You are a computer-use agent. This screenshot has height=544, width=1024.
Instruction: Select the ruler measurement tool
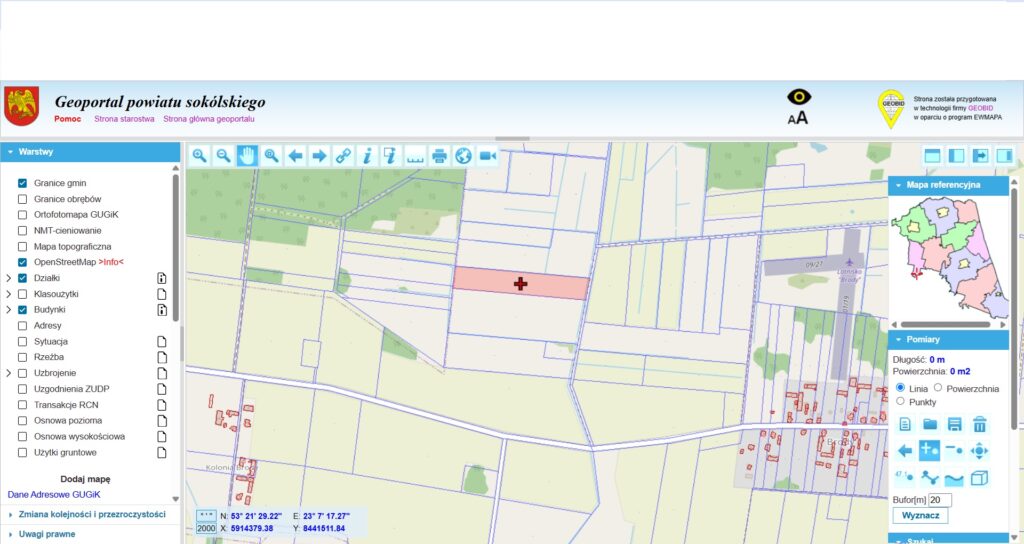click(415, 155)
